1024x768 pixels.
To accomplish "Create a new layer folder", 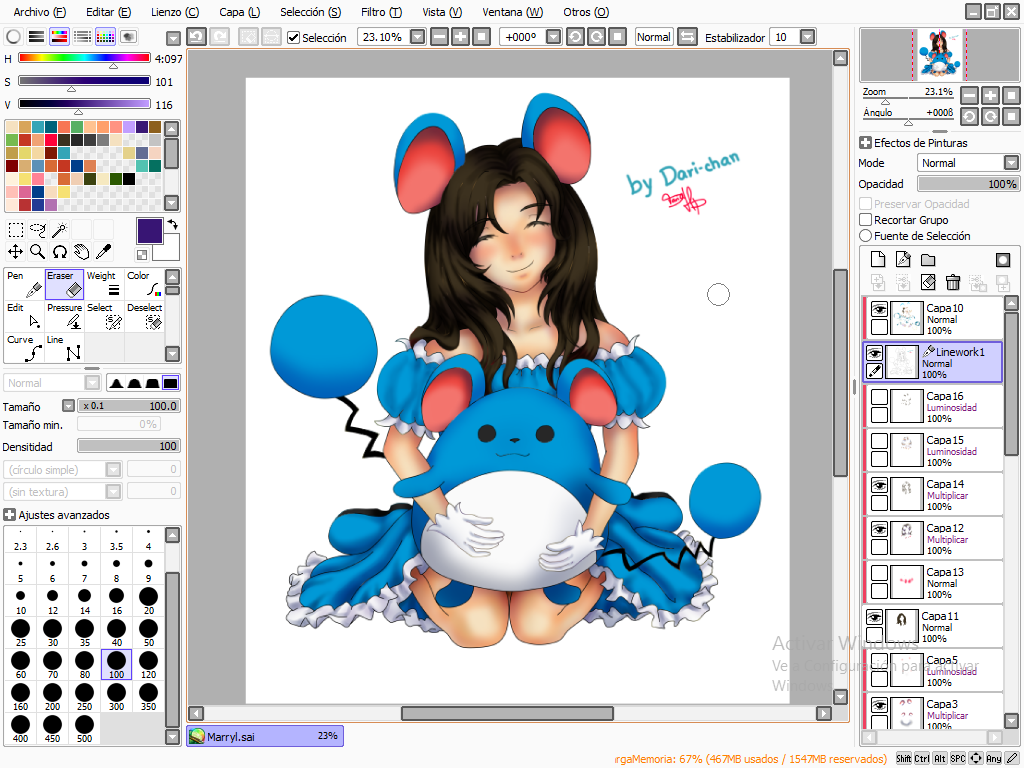I will [x=928, y=260].
